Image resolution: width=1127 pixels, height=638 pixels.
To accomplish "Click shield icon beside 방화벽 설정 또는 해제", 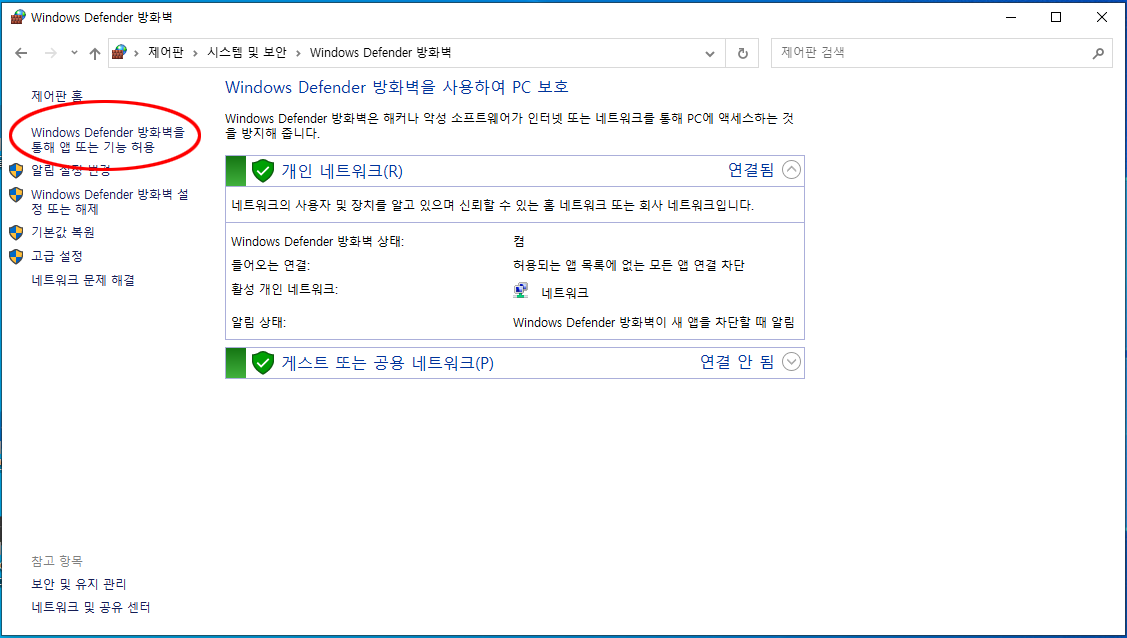I will 16,195.
